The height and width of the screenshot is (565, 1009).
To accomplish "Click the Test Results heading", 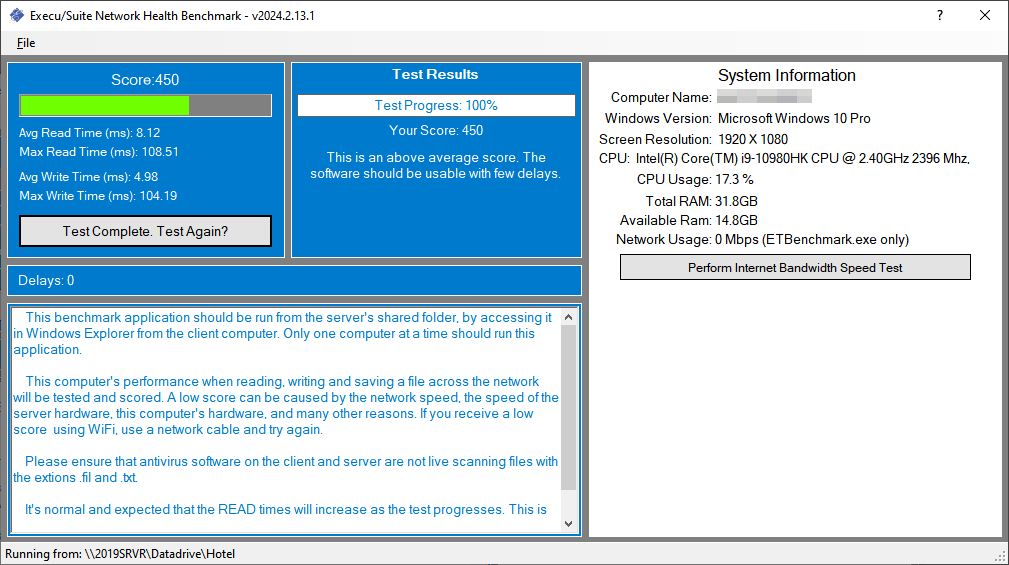I will pos(435,75).
